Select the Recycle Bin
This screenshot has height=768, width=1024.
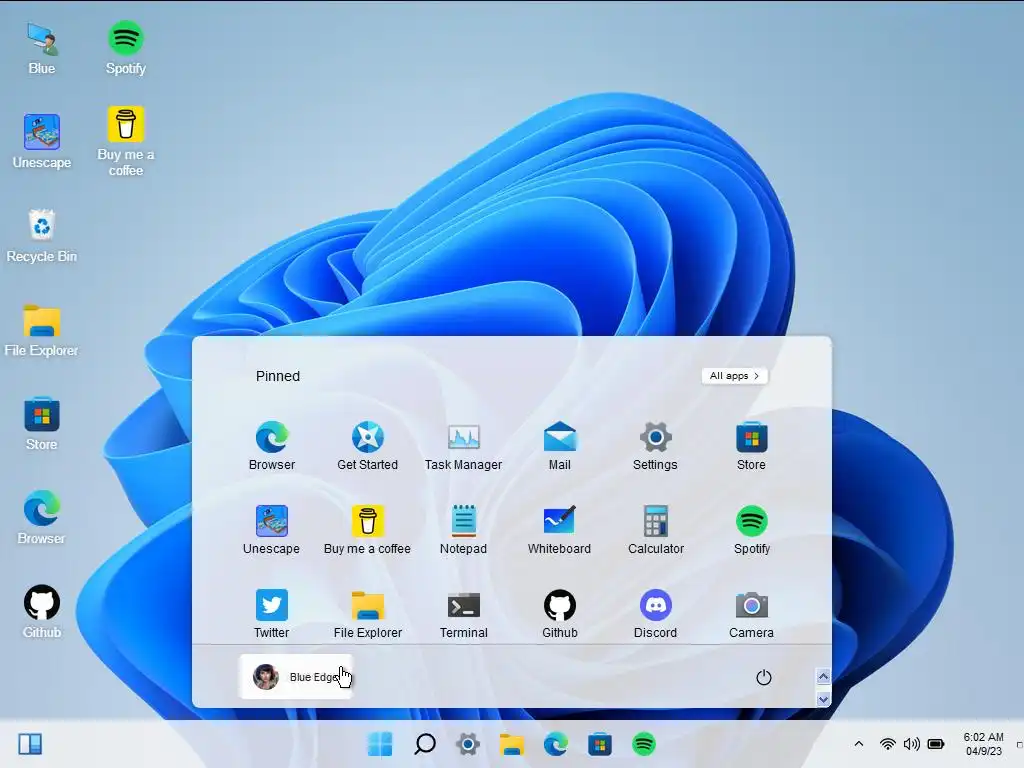pos(42,236)
